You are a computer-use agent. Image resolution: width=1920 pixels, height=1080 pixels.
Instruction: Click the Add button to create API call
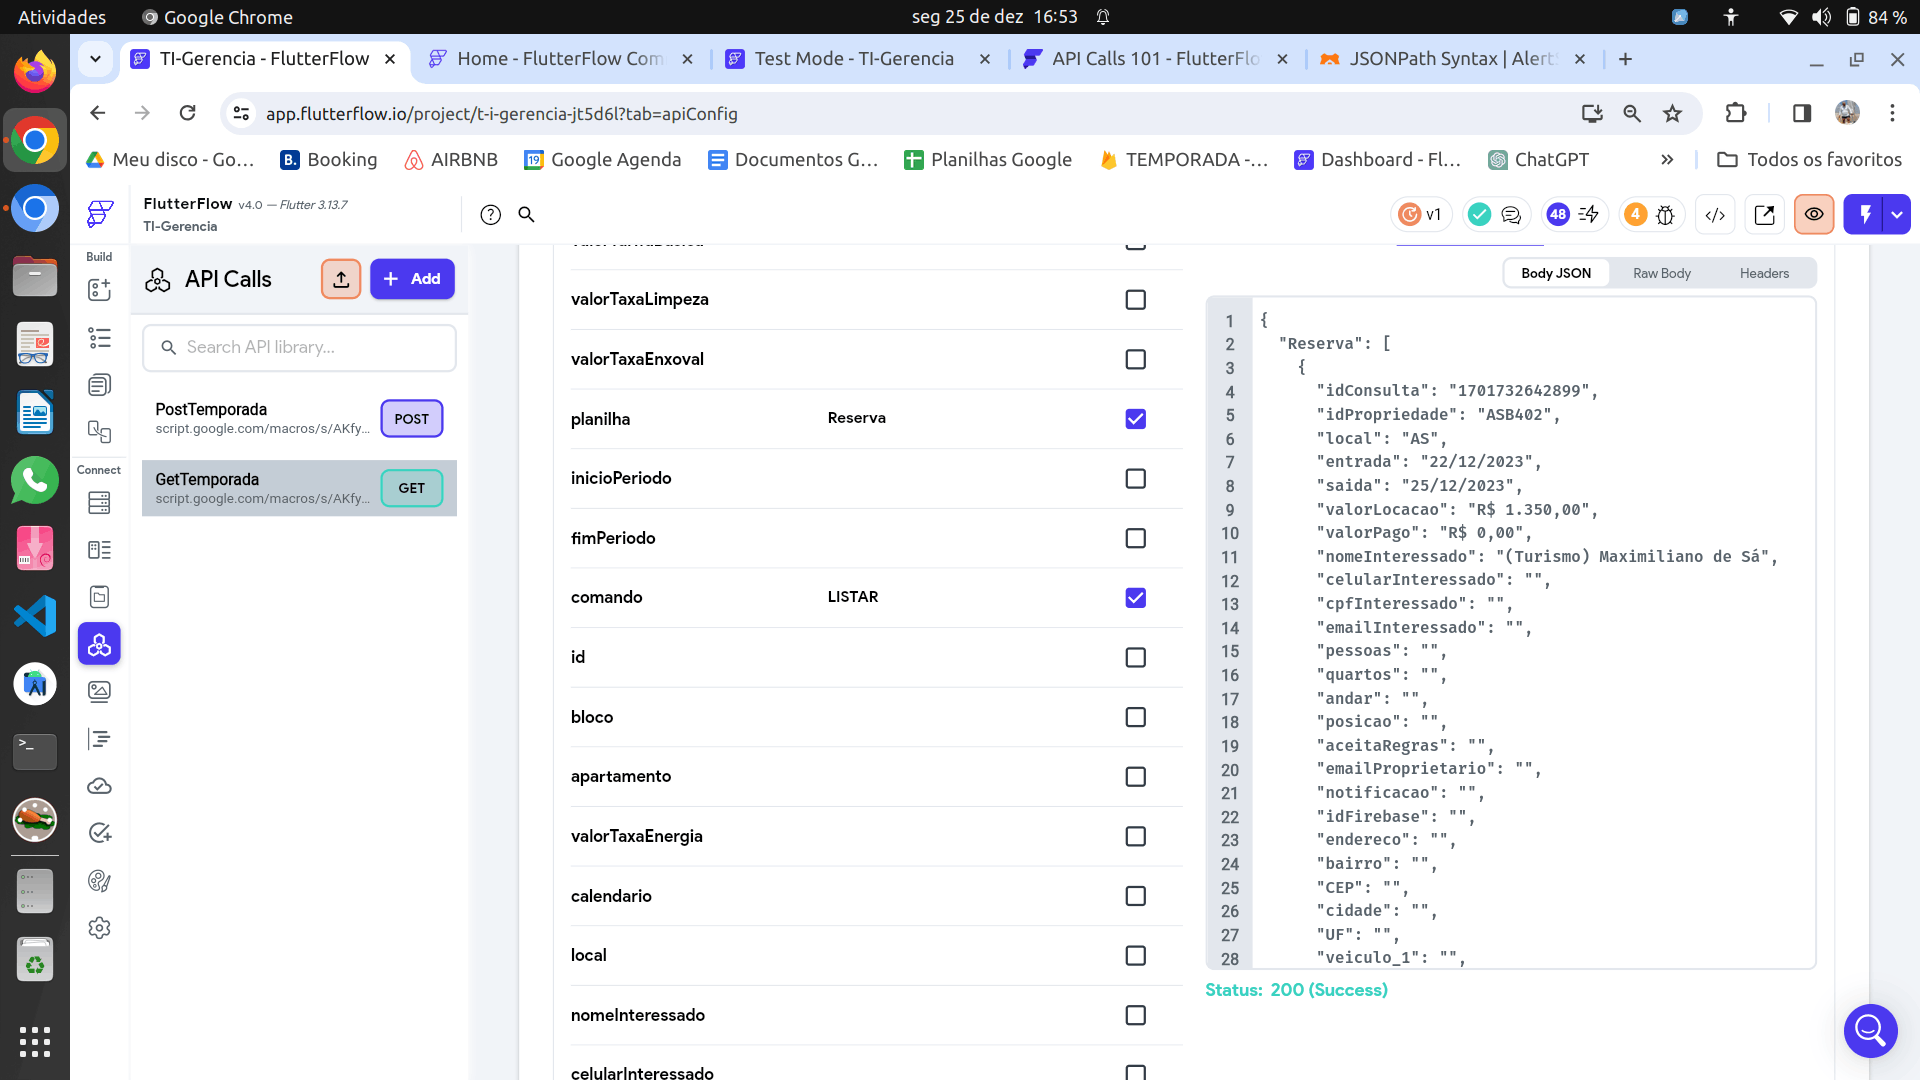click(x=411, y=279)
